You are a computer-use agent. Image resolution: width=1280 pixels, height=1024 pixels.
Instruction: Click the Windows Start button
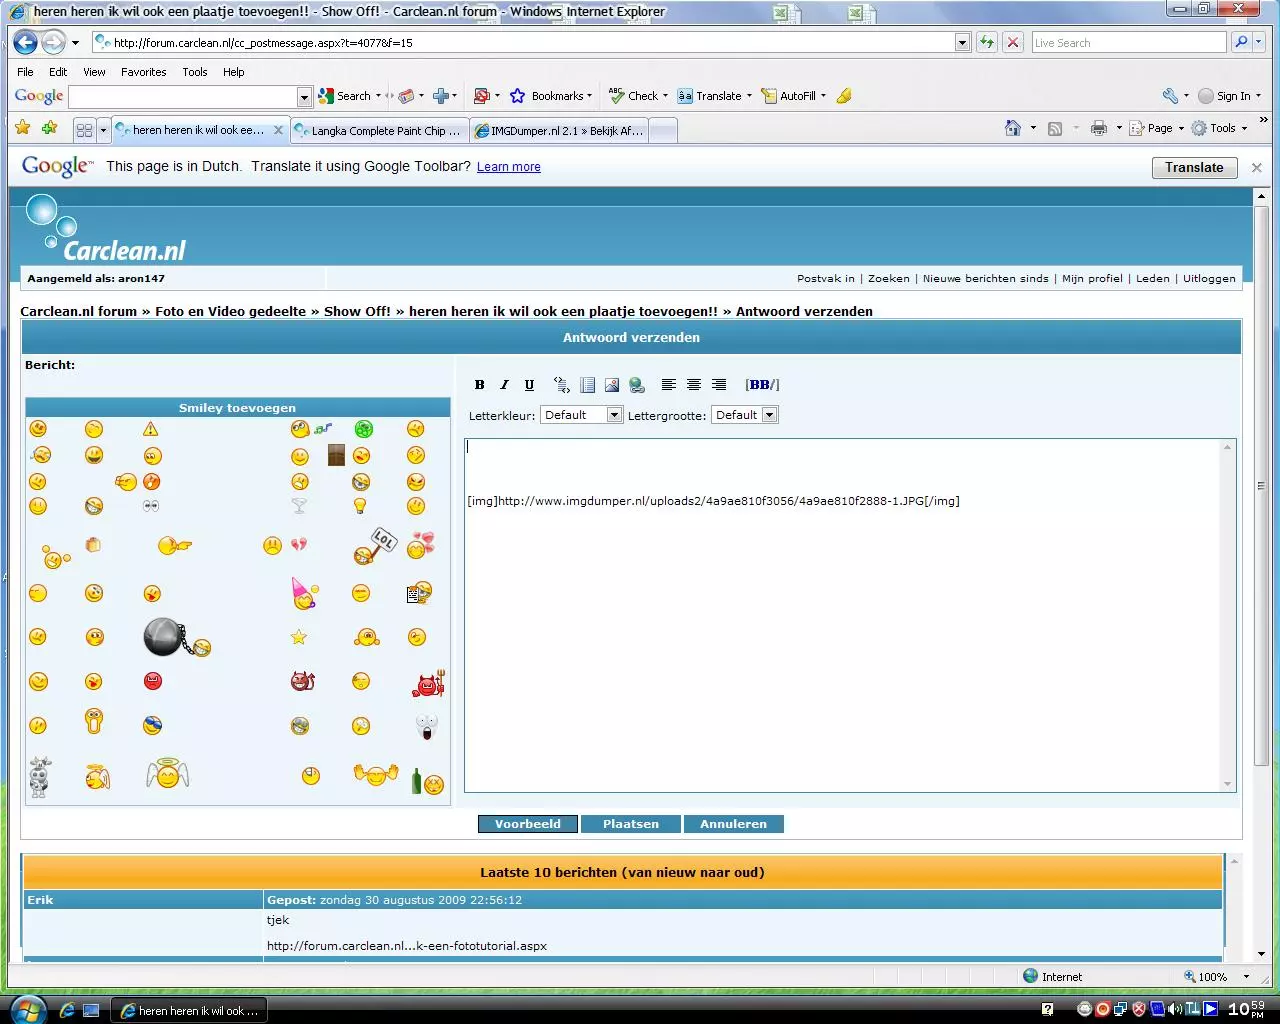pos(27,1008)
